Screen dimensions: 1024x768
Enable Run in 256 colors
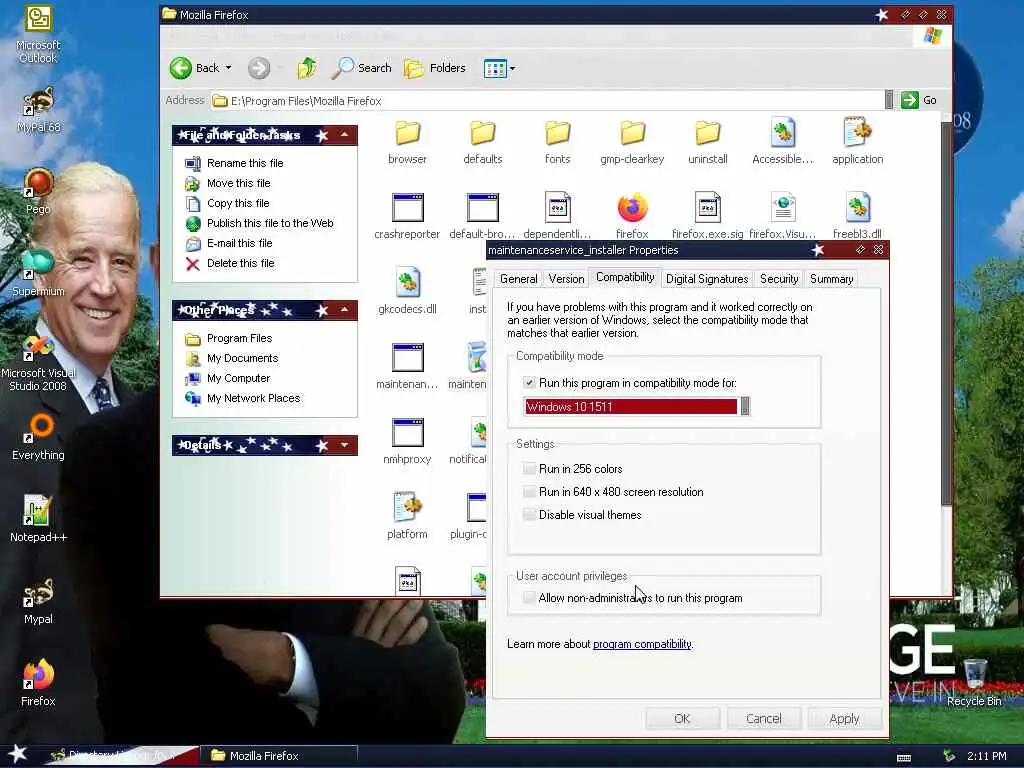(529, 468)
